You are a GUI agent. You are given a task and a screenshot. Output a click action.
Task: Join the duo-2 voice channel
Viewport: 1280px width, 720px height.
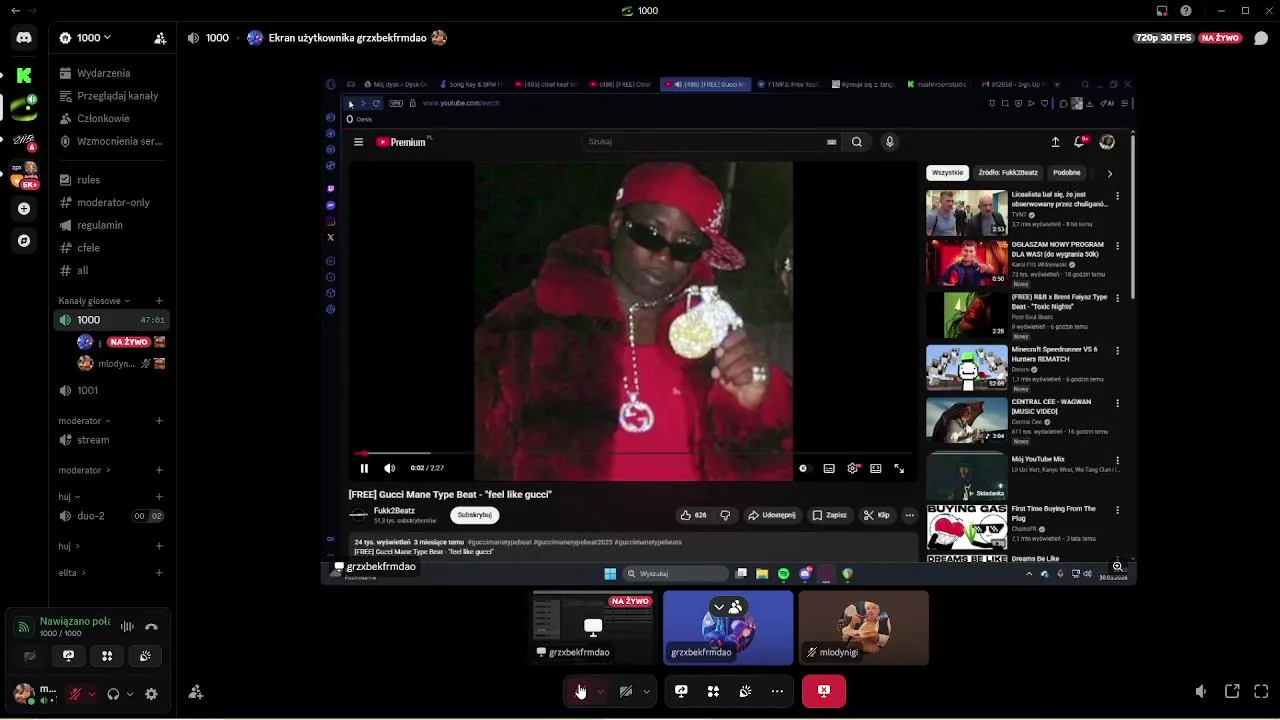pyautogui.click(x=112, y=516)
